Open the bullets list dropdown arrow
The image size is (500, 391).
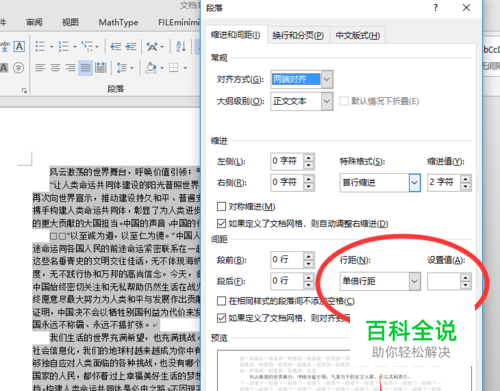52,47
